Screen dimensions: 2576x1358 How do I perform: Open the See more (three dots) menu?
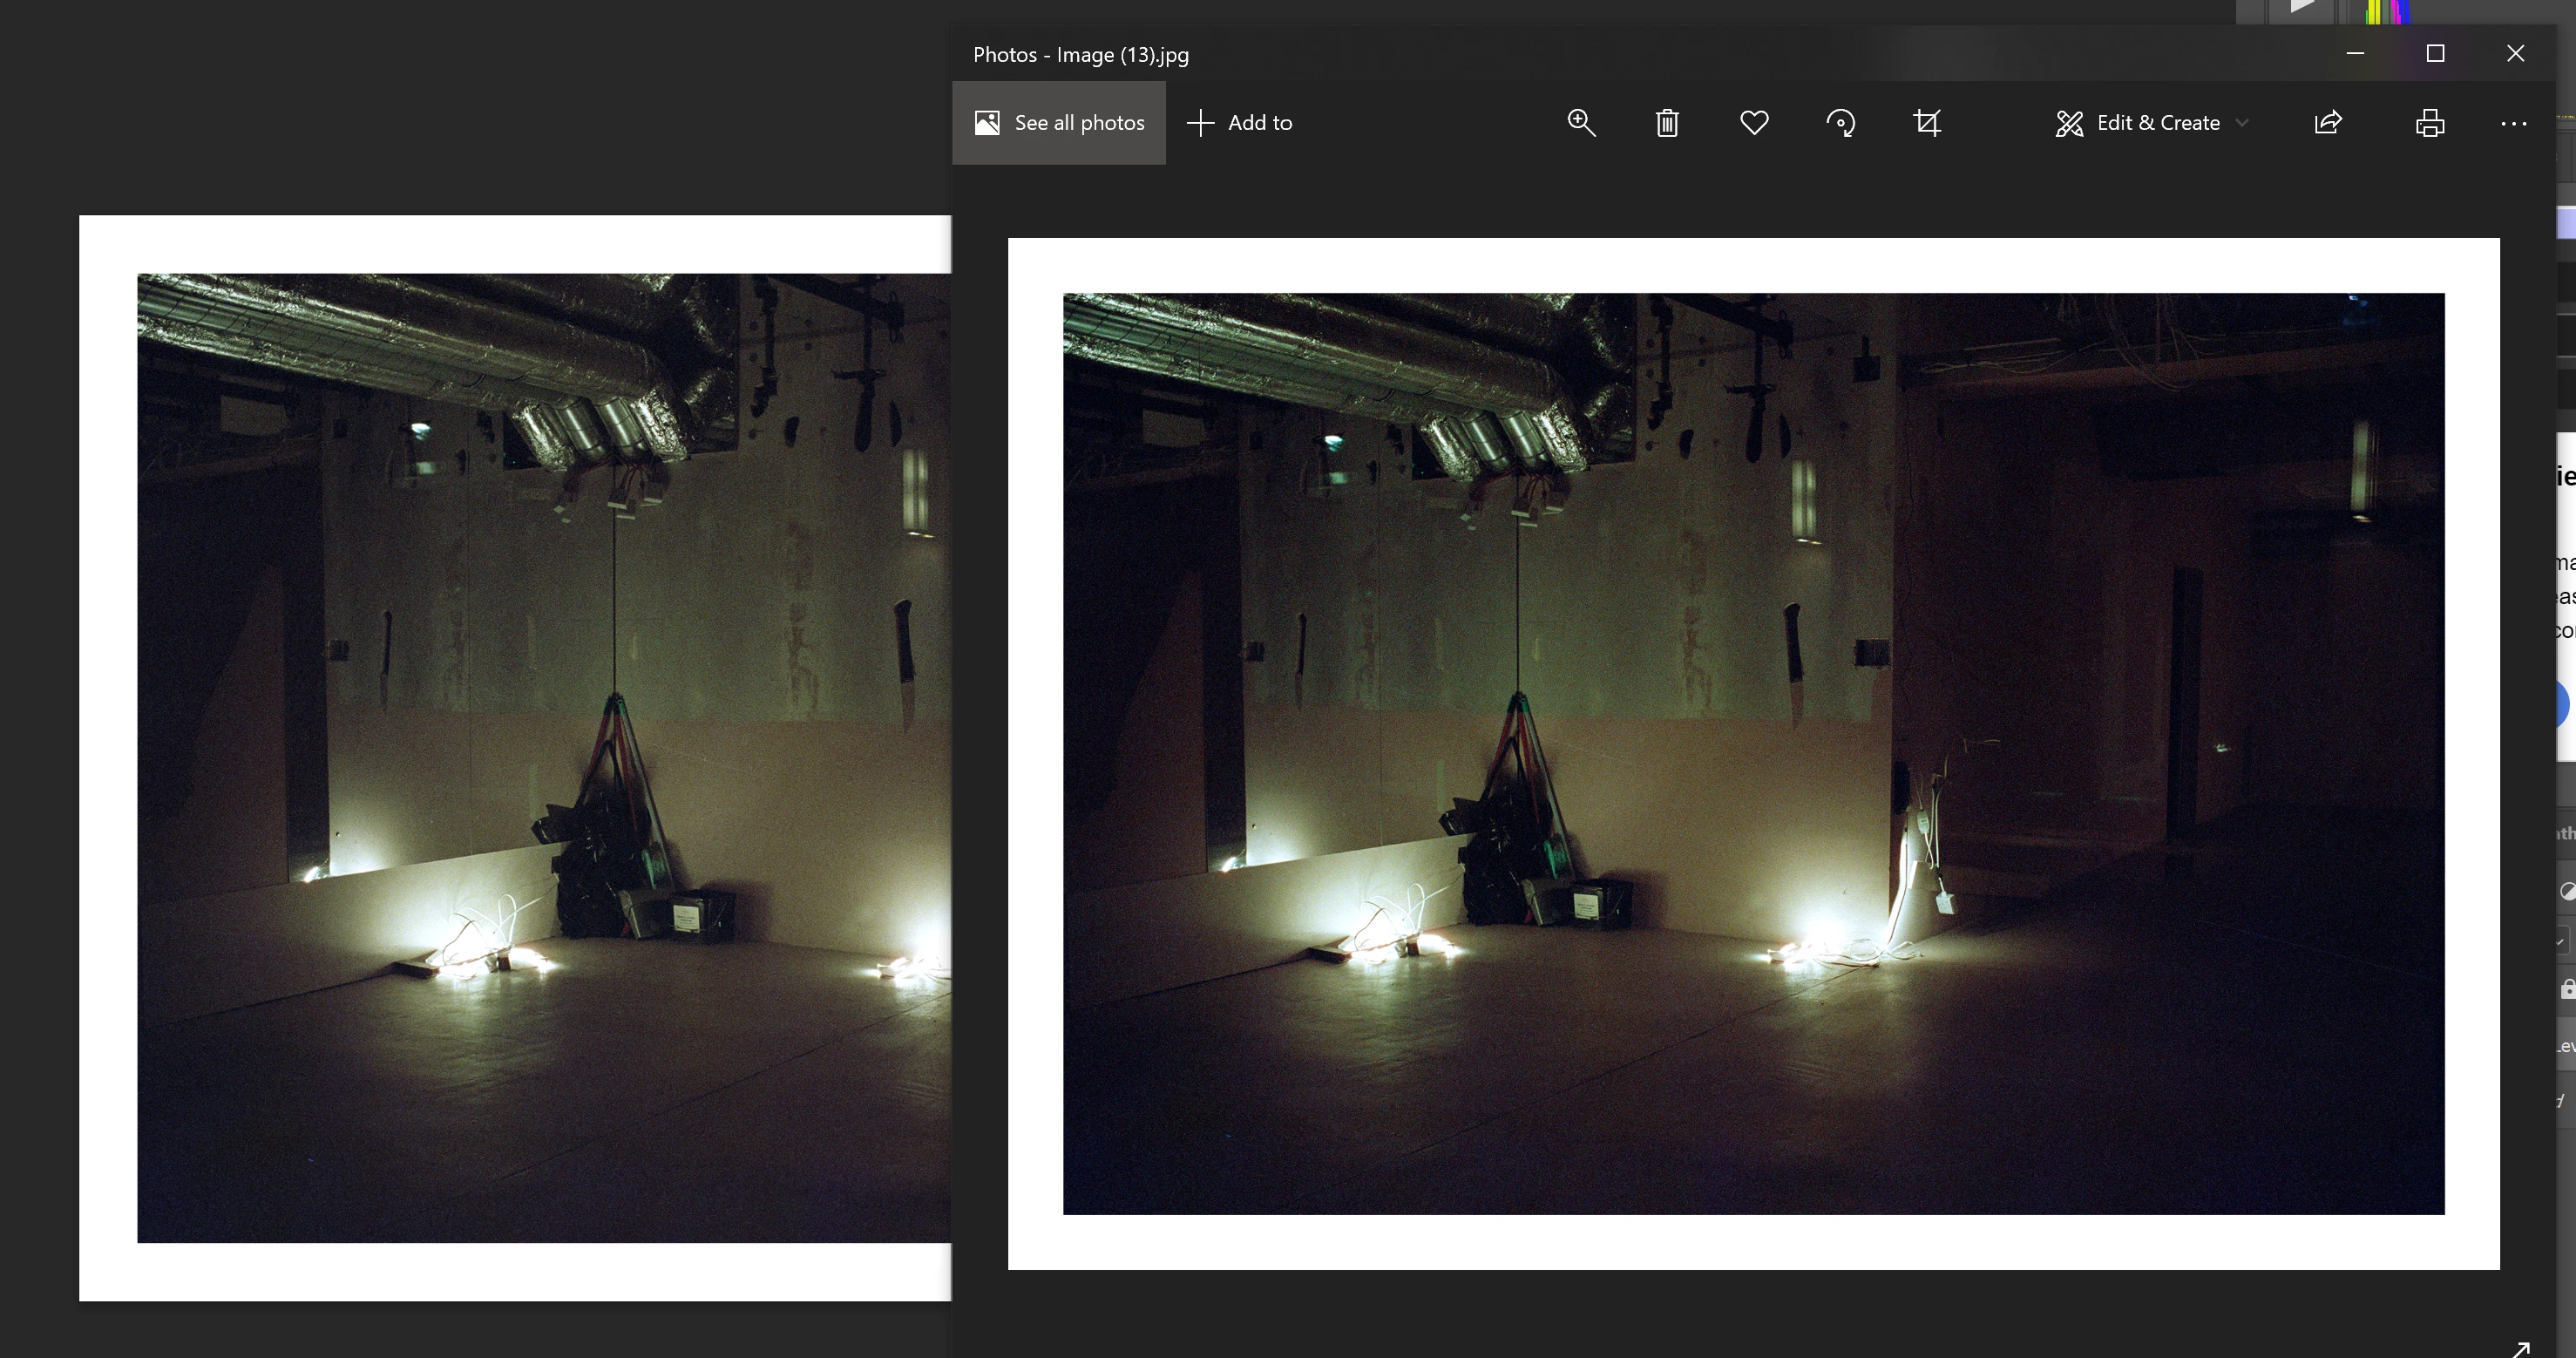coord(2513,123)
